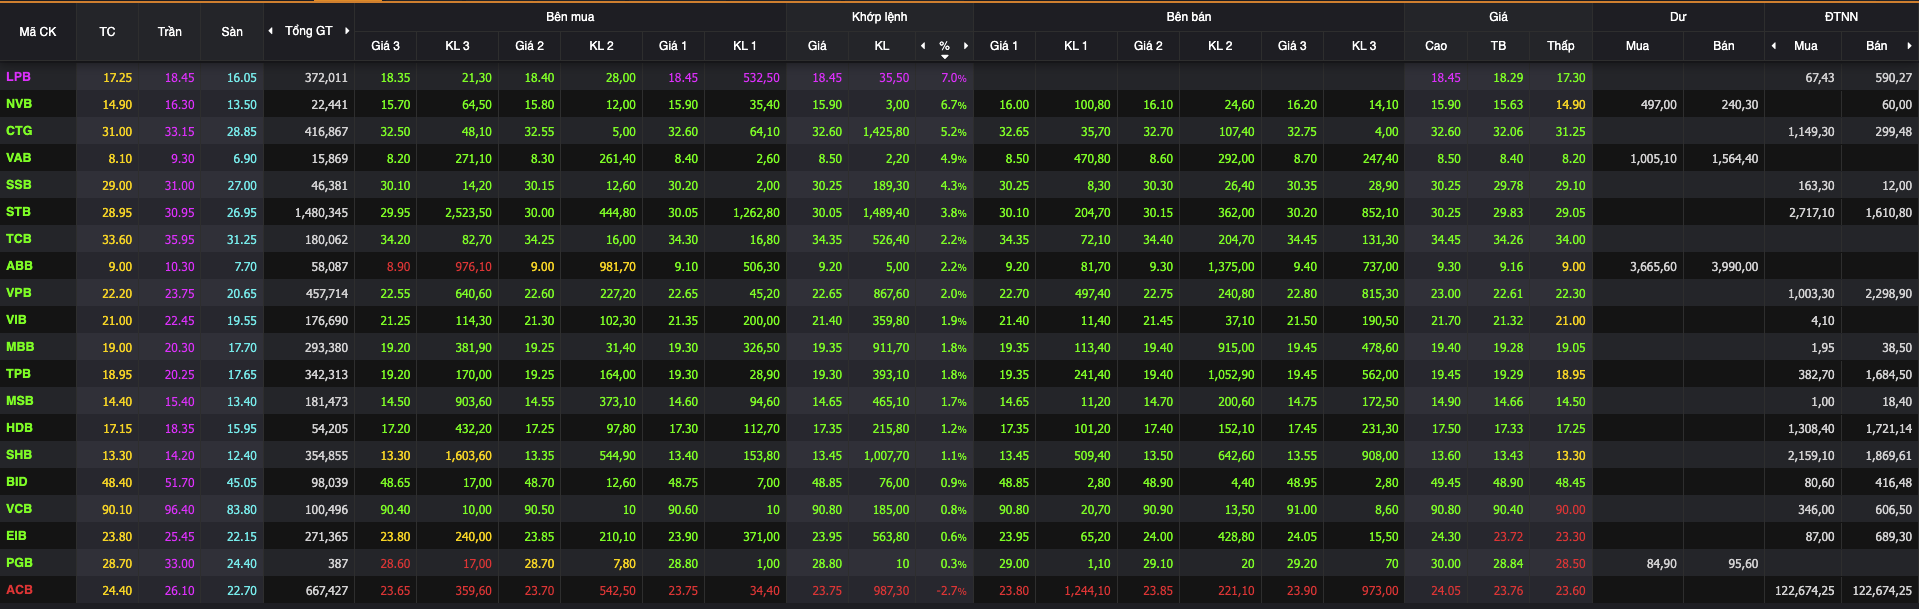
Task: Click the TB average price header
Action: click(x=1498, y=46)
